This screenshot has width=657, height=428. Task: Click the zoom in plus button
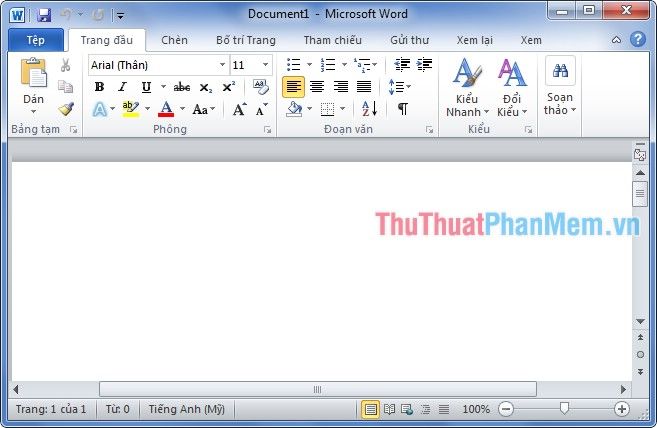pyautogui.click(x=622, y=409)
